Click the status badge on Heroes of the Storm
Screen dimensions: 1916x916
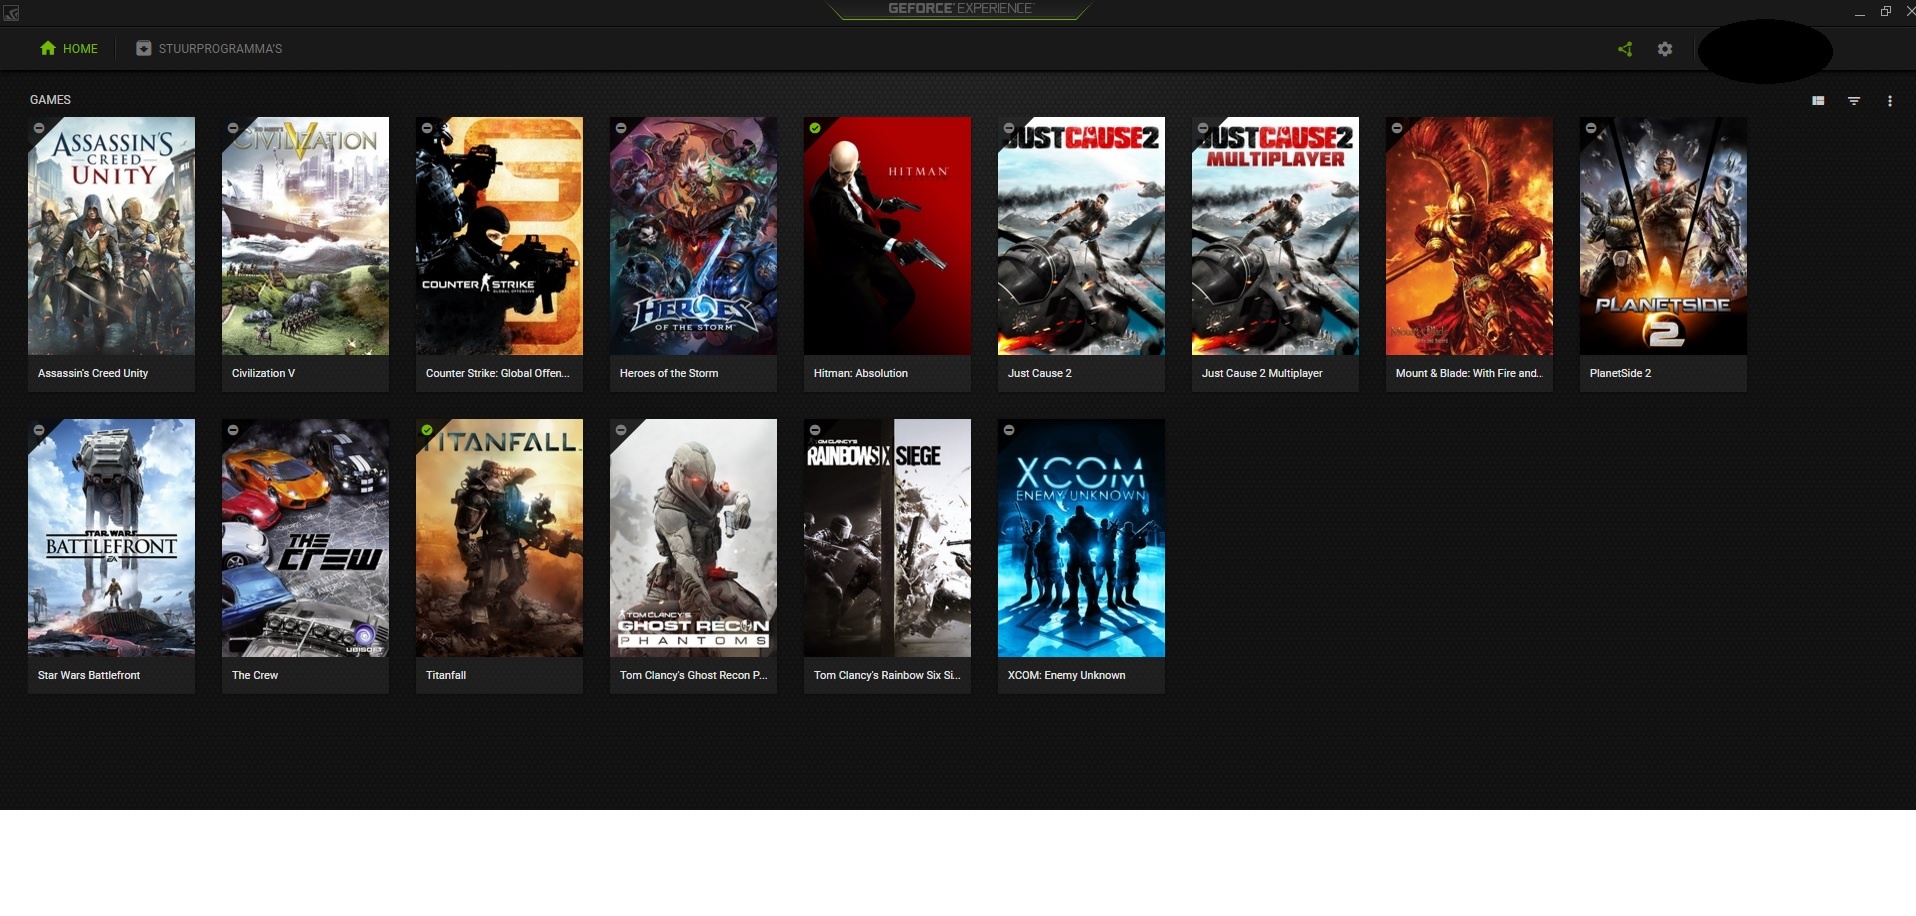coord(621,128)
